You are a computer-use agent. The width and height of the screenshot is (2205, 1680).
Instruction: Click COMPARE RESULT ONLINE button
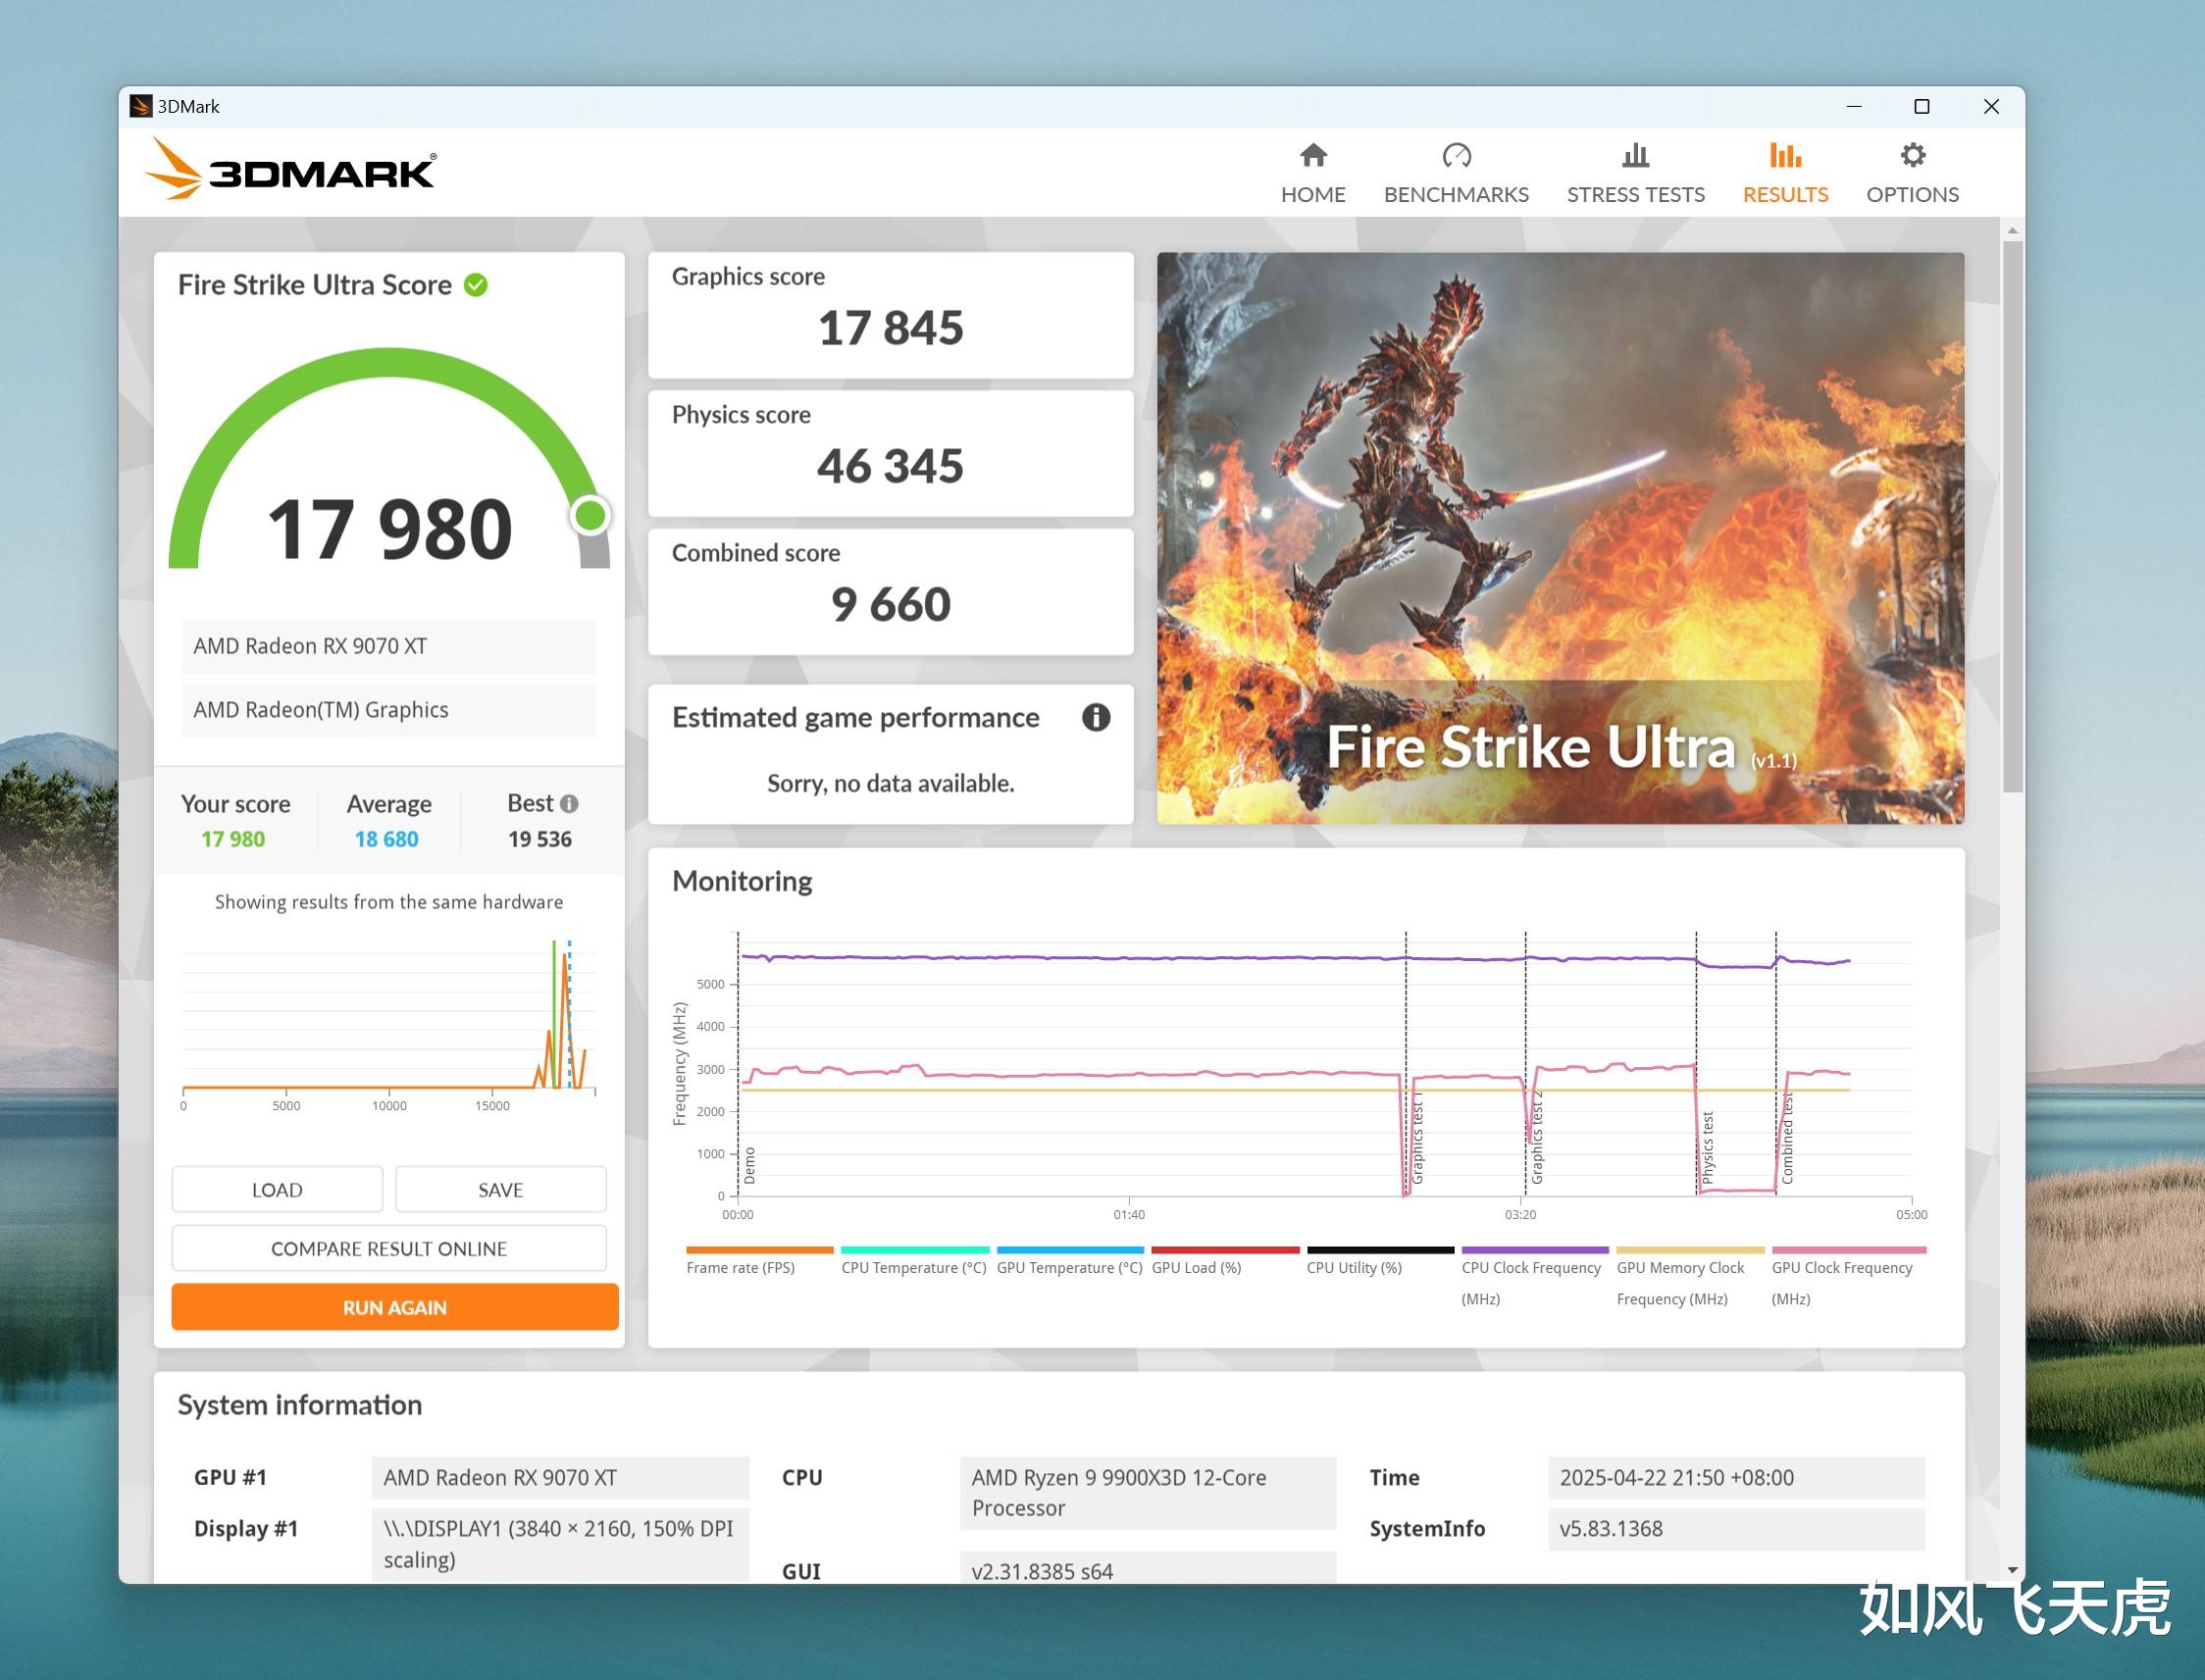point(389,1249)
